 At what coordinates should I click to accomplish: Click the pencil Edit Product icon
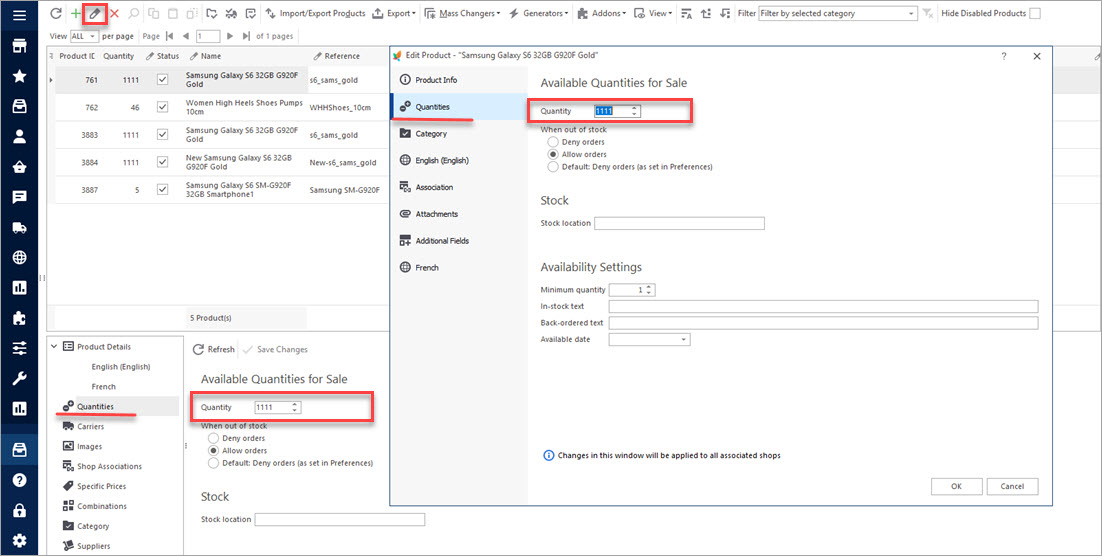pos(94,13)
